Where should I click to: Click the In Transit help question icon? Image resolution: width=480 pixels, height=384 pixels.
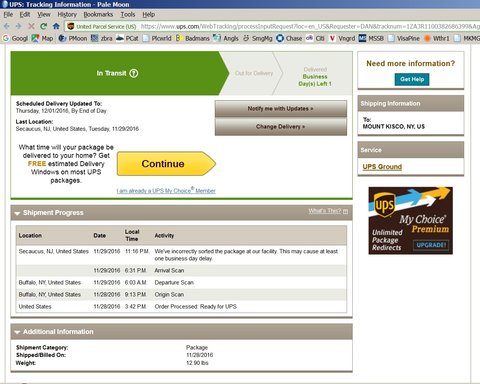(134, 73)
